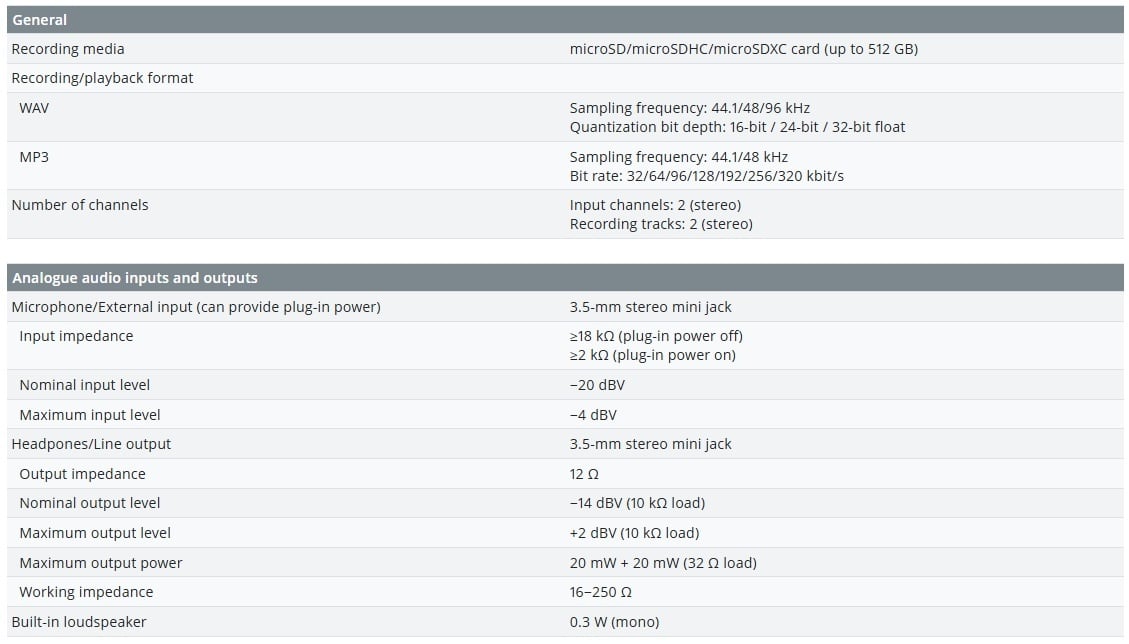This screenshot has height=644, width=1129.
Task: Select the MP3 format row label
Action: 34,157
